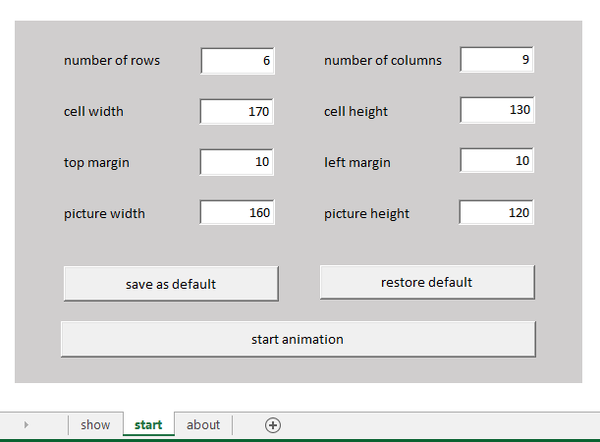Image resolution: width=600 pixels, height=442 pixels.
Task: Click the 'top margin' label
Action: pyautogui.click(x=96, y=163)
